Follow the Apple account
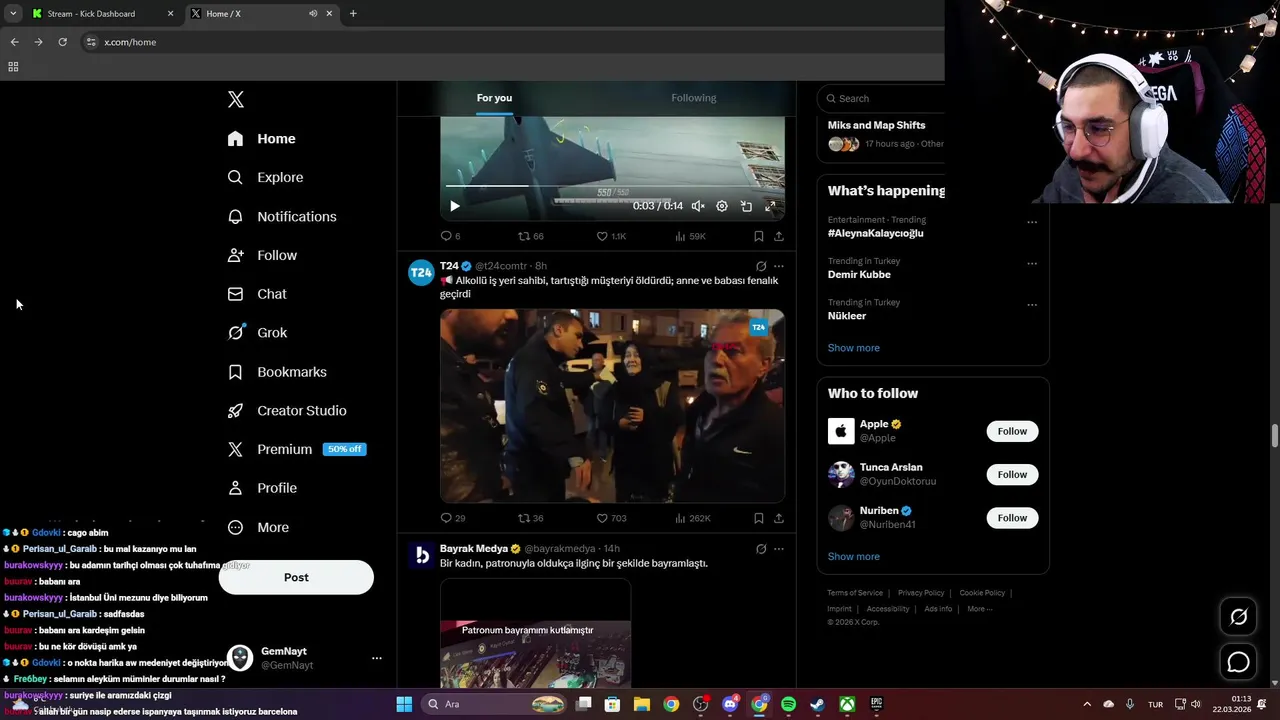 click(x=1012, y=431)
